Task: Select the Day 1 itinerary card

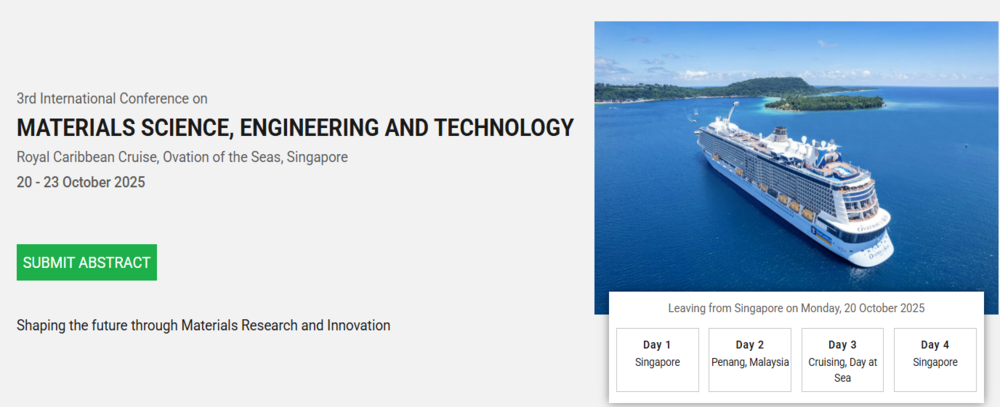Action: [x=657, y=360]
